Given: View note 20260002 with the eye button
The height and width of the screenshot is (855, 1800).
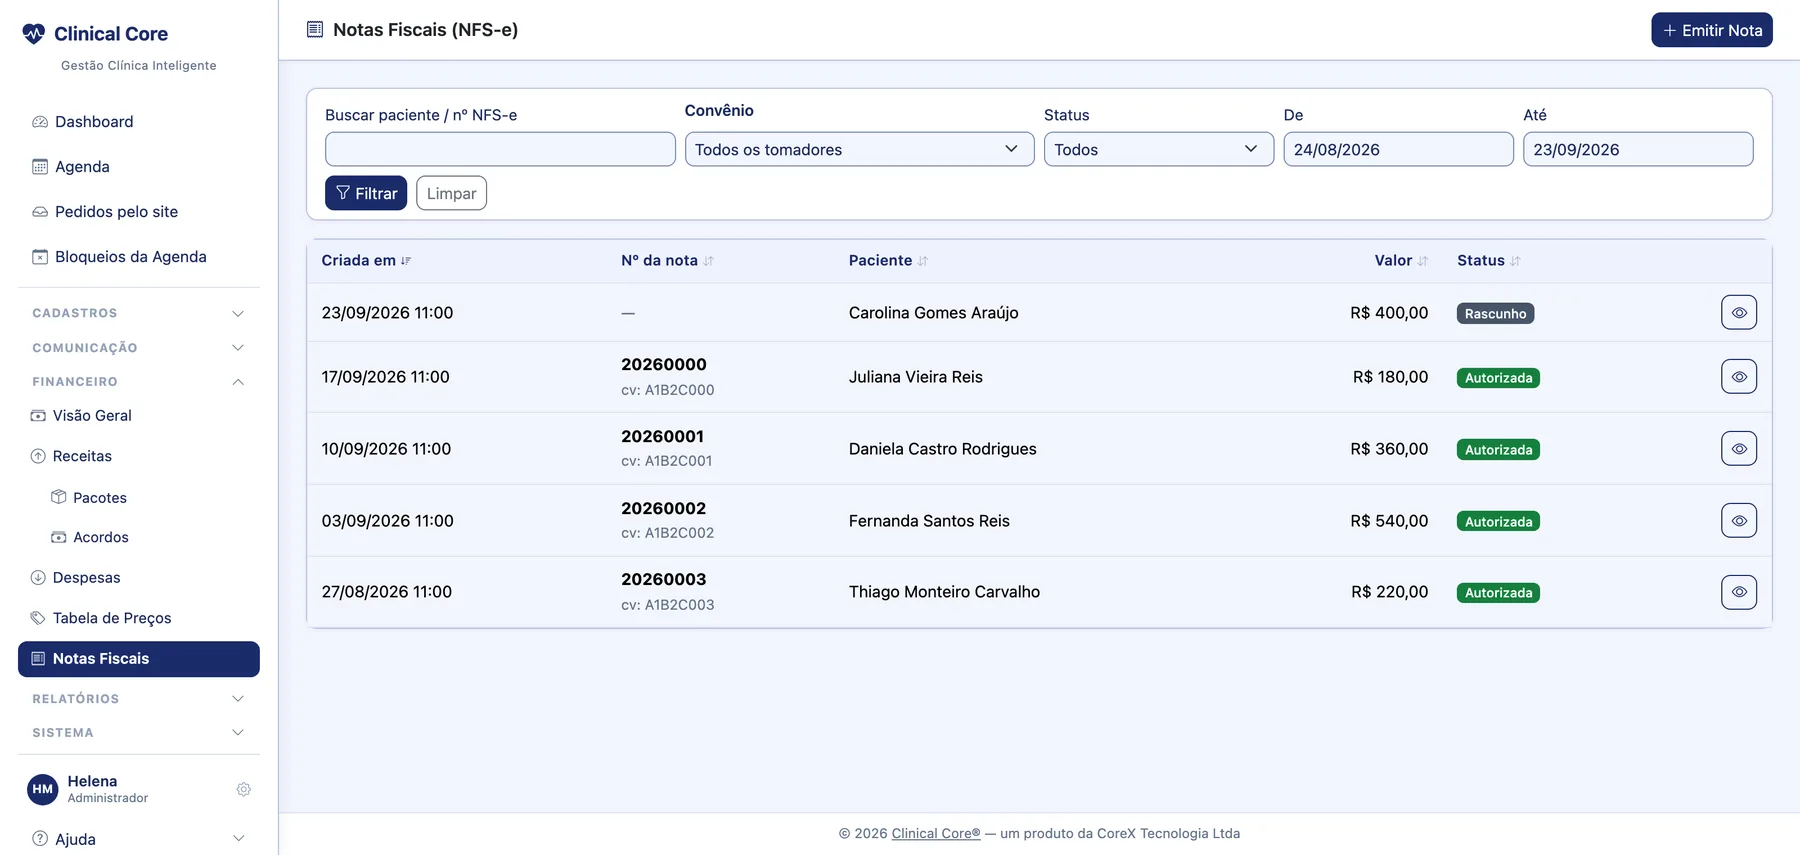Looking at the screenshot, I should [x=1739, y=521].
